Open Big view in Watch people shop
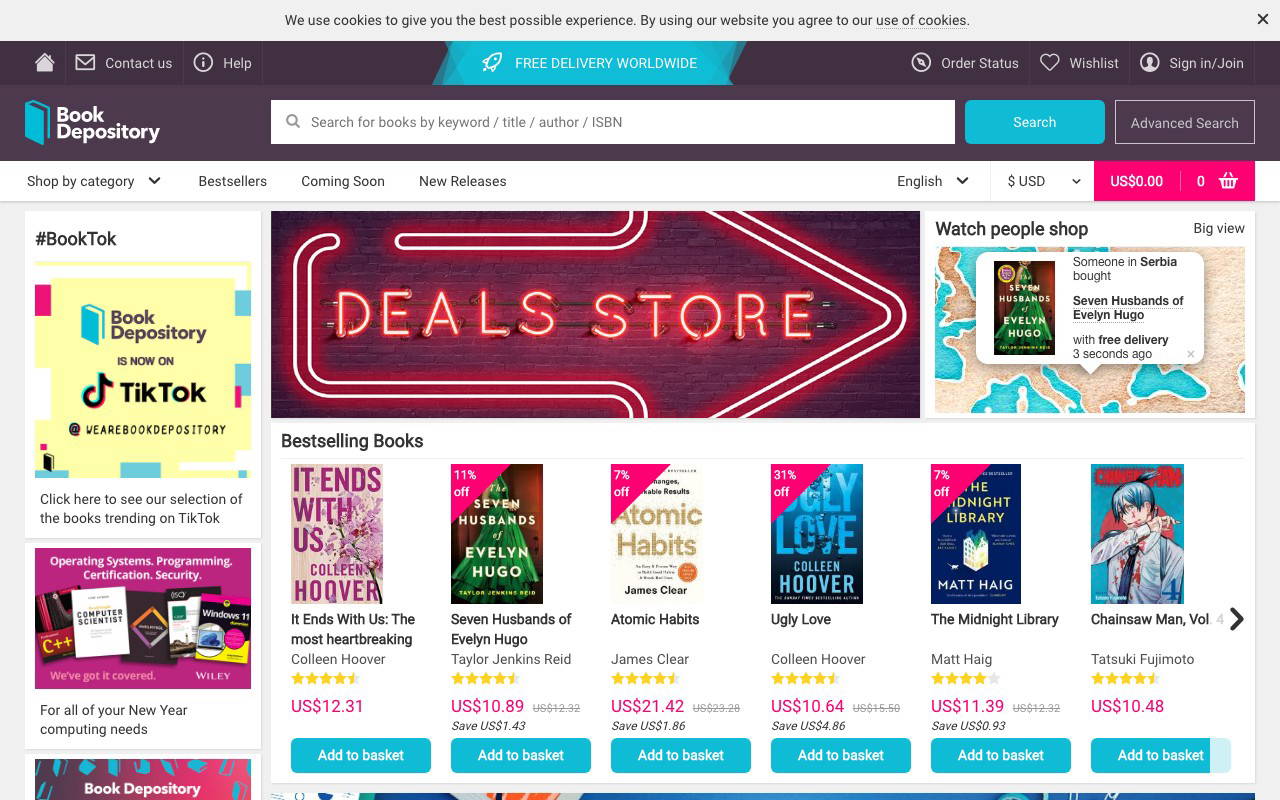The height and width of the screenshot is (800, 1280). coord(1218,228)
